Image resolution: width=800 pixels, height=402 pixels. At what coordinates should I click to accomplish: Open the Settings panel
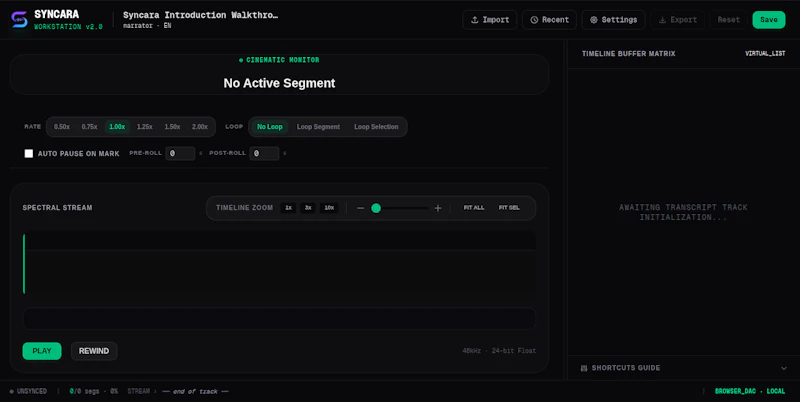coord(613,20)
